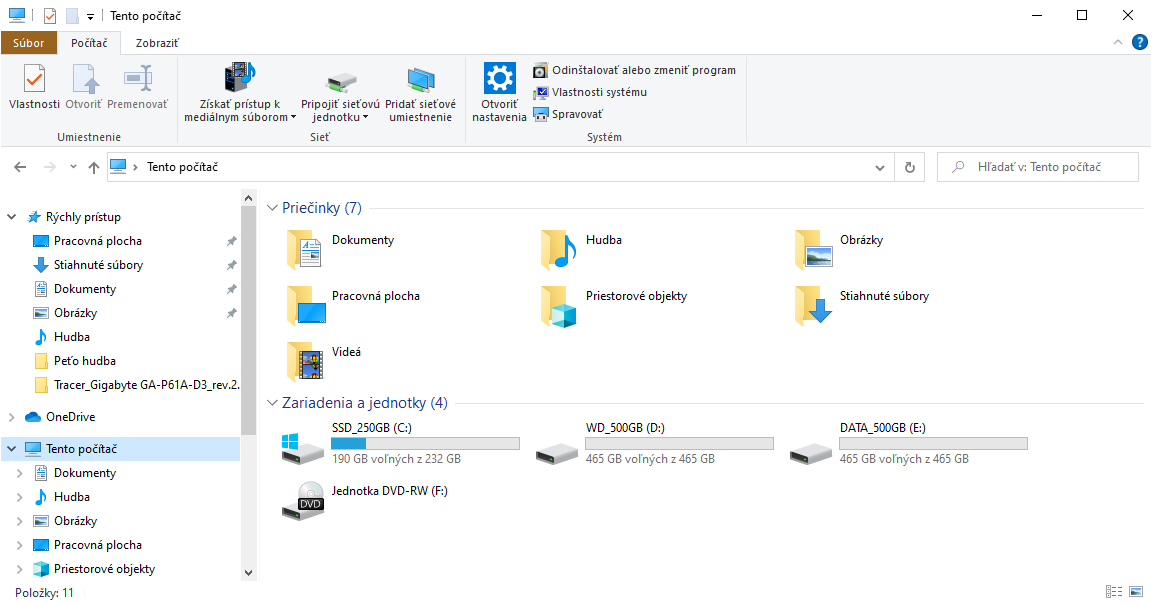The width and height of the screenshot is (1152, 605).
Task: Open Otvoriť nastavenia settings icon
Action: click(499, 88)
